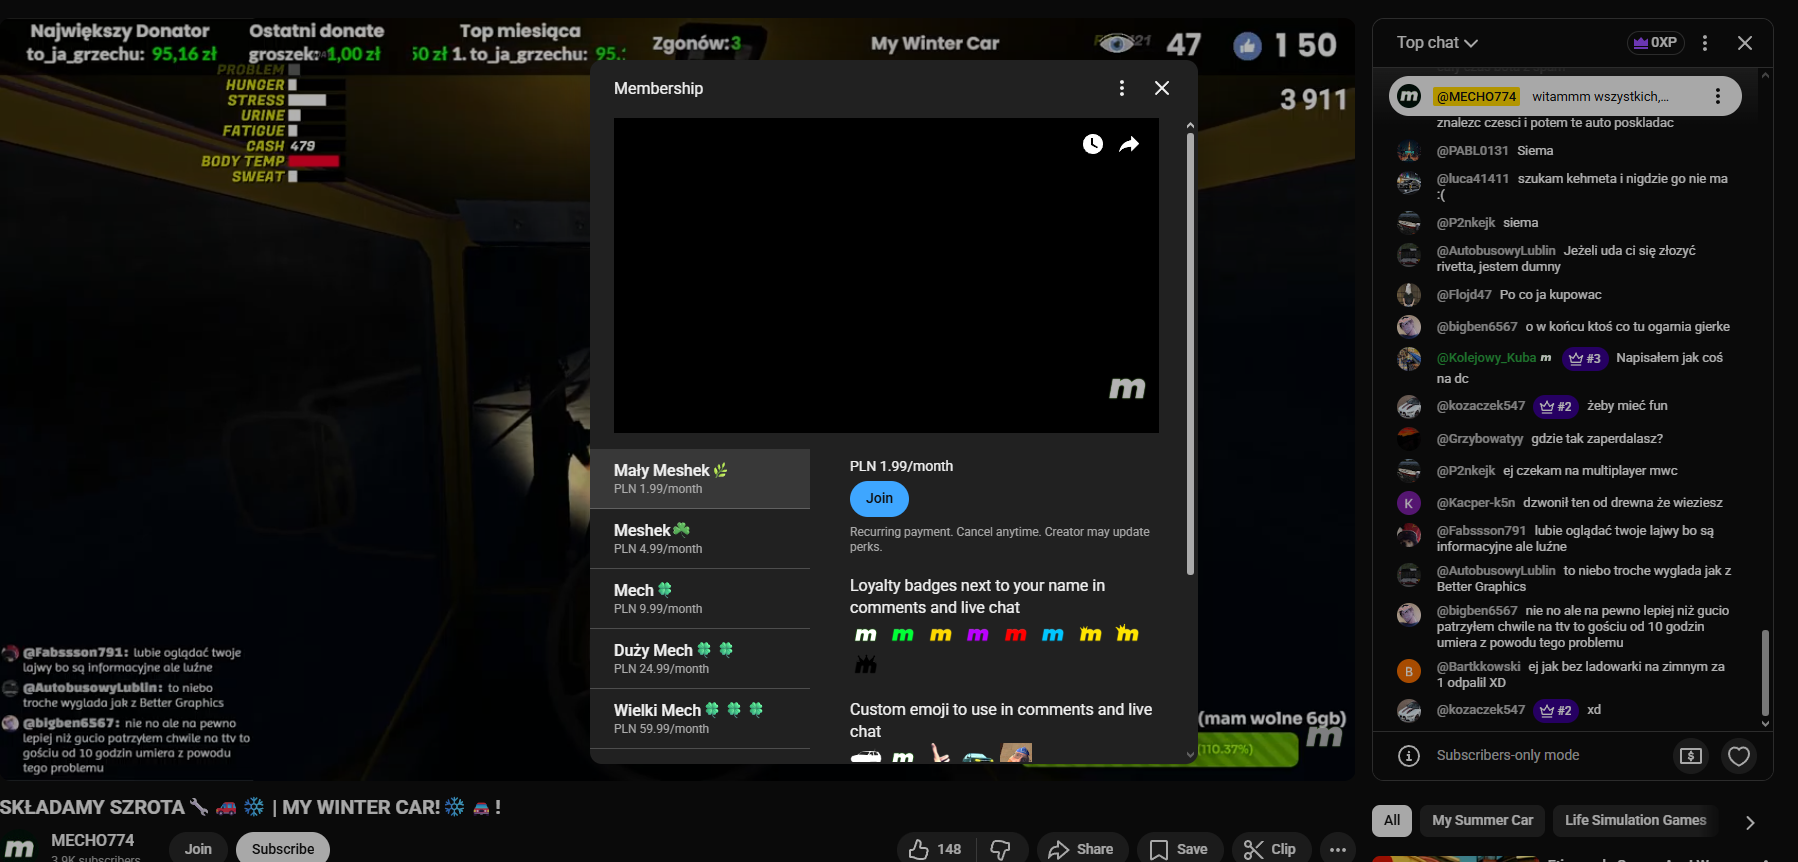This screenshot has width=1798, height=862.
Task: Open pinned message options from @MECHO774
Action: 1718,96
